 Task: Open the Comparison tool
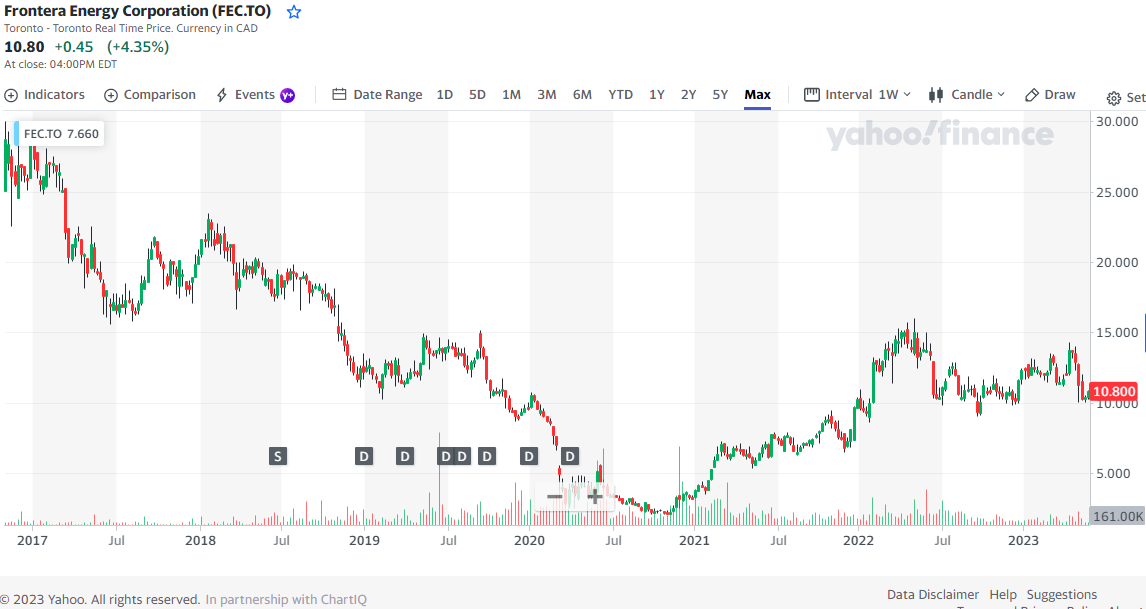150,94
